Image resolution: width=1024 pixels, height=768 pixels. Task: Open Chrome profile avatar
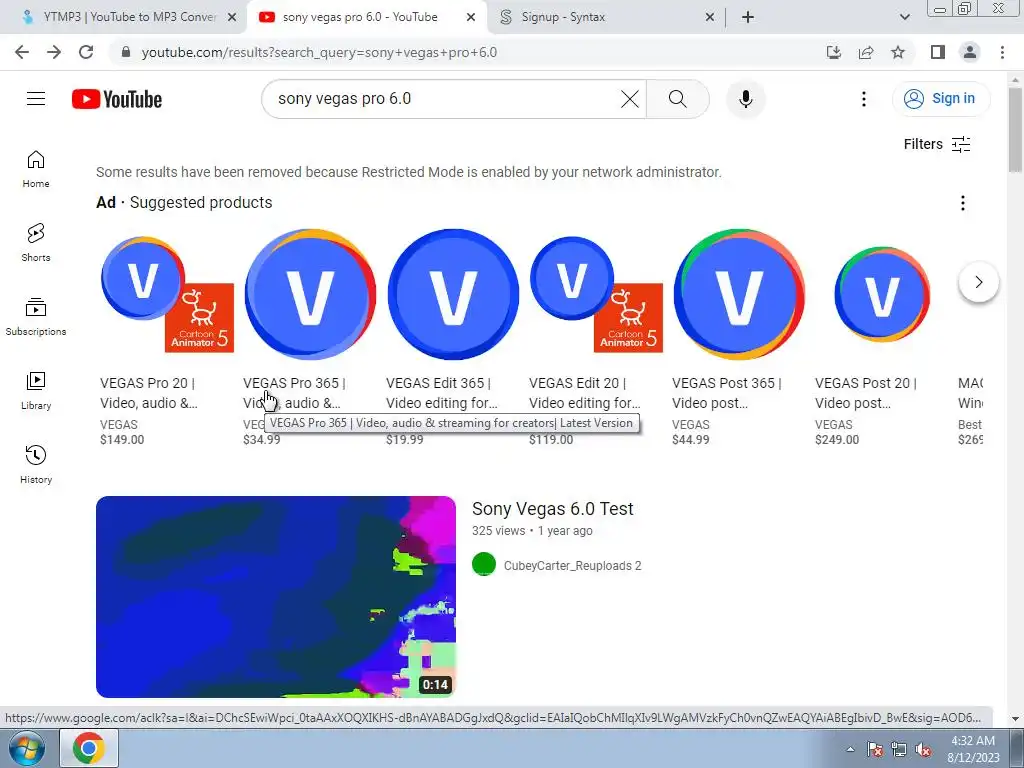tap(970, 52)
